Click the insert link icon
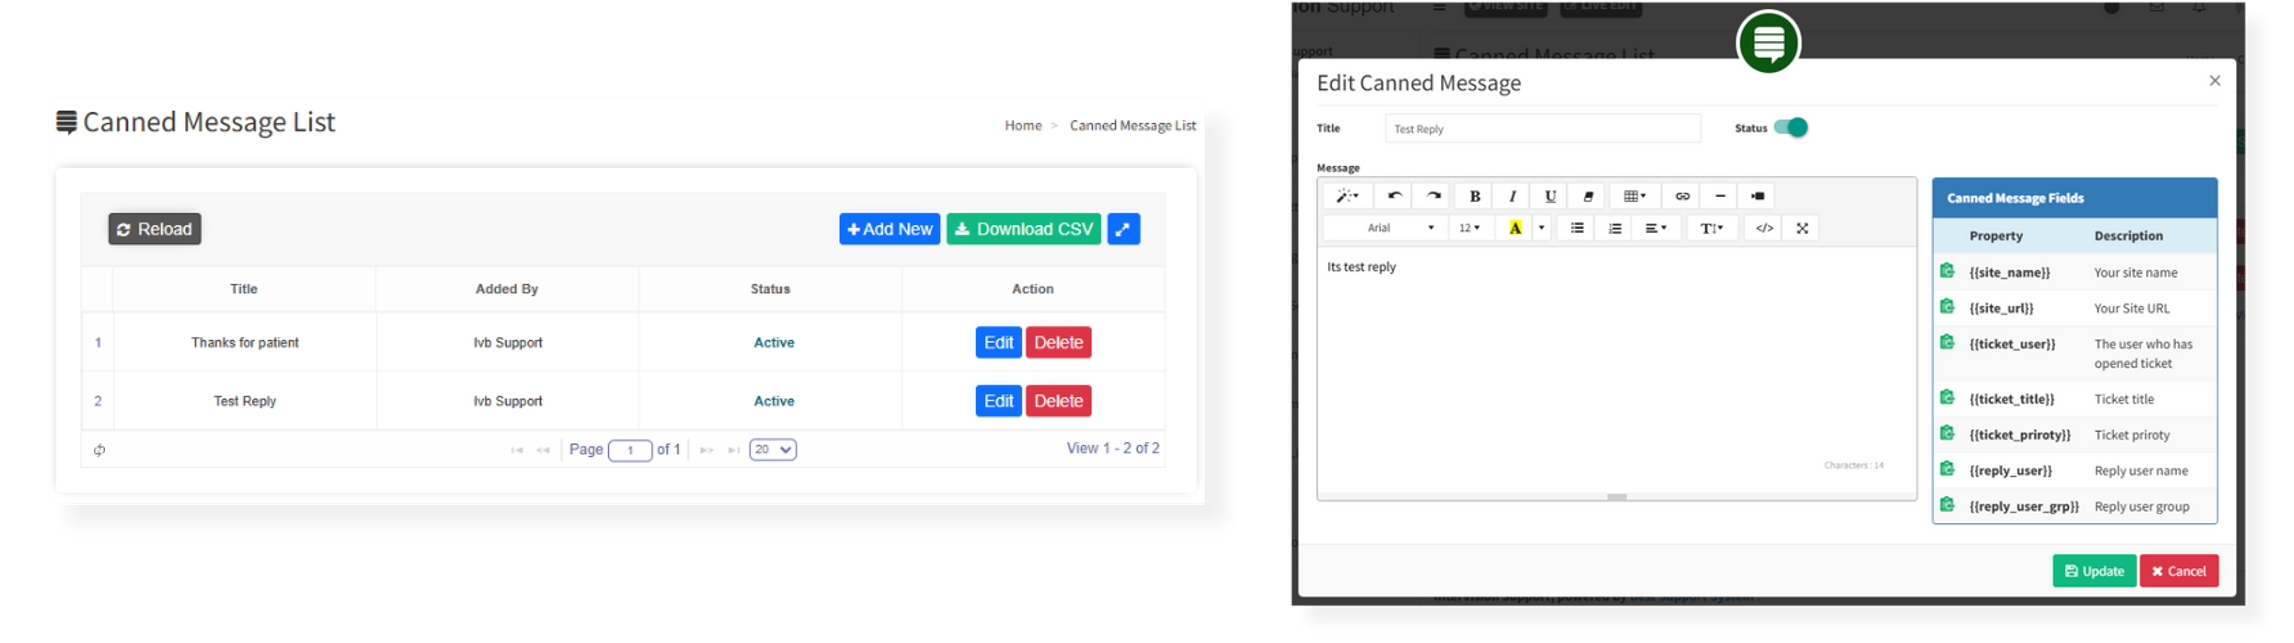The height and width of the screenshot is (643, 2294). point(1682,196)
